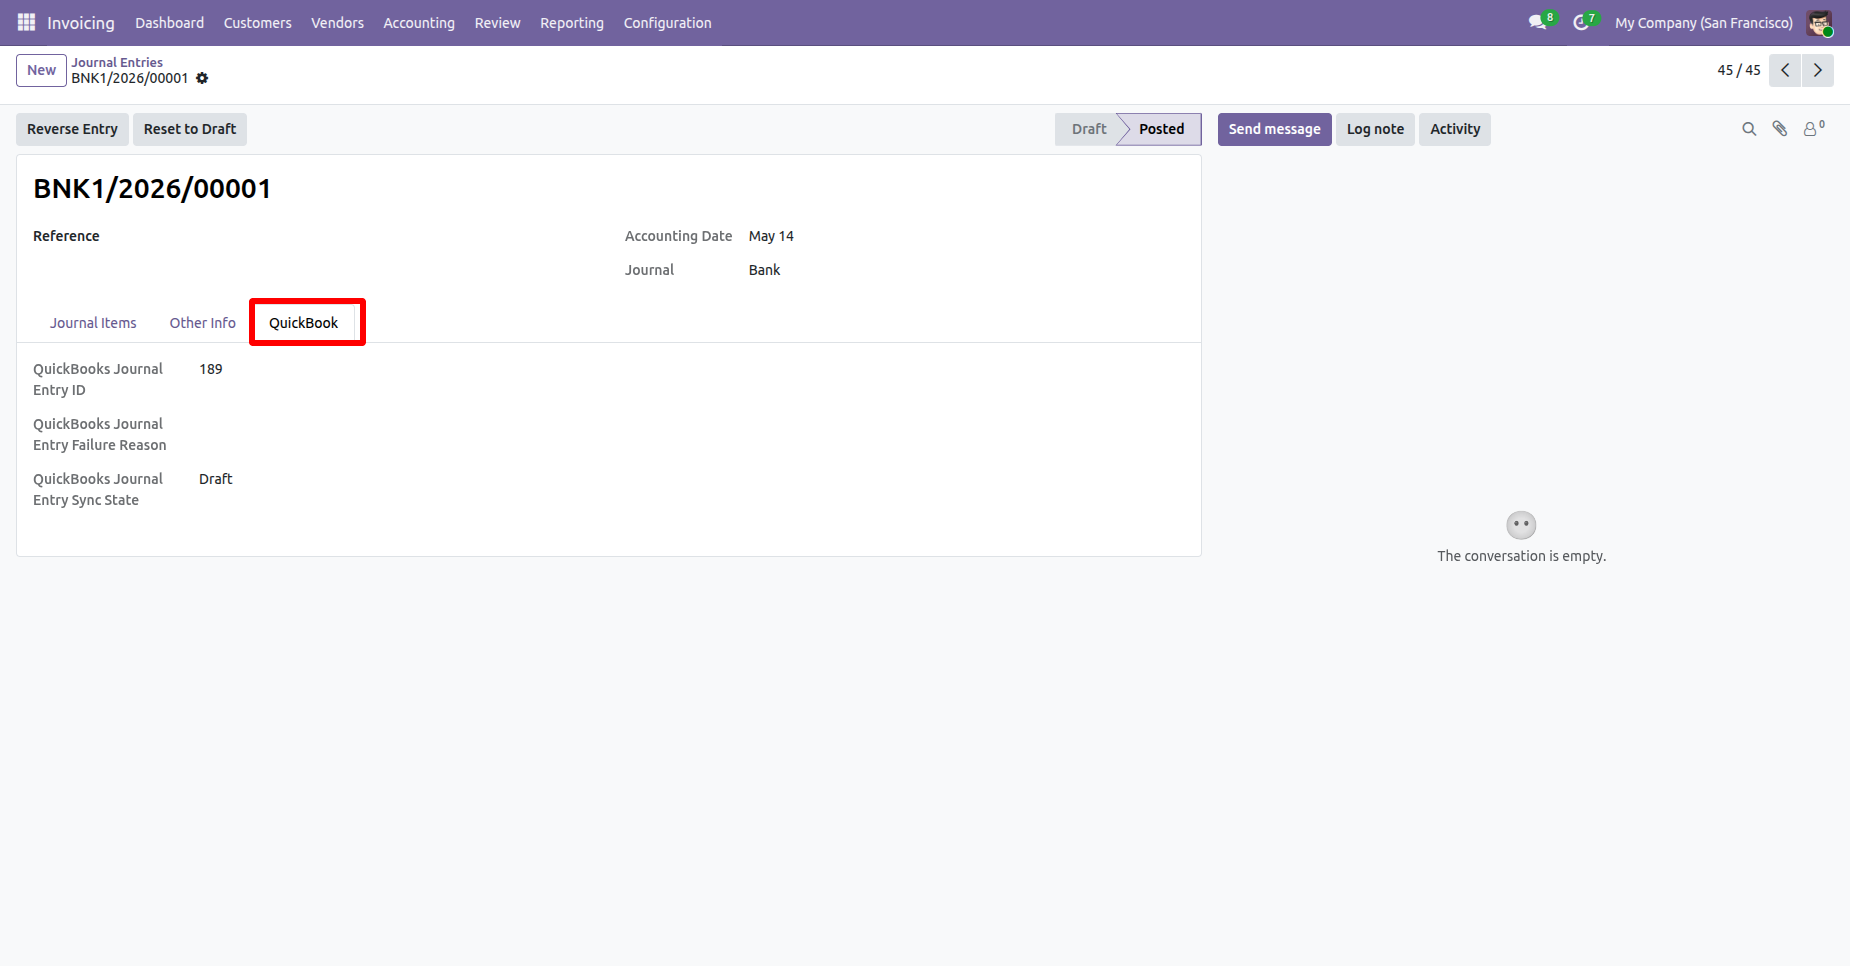The width and height of the screenshot is (1850, 966).
Task: Open the conversations chat bubble icon
Action: [x=1537, y=22]
